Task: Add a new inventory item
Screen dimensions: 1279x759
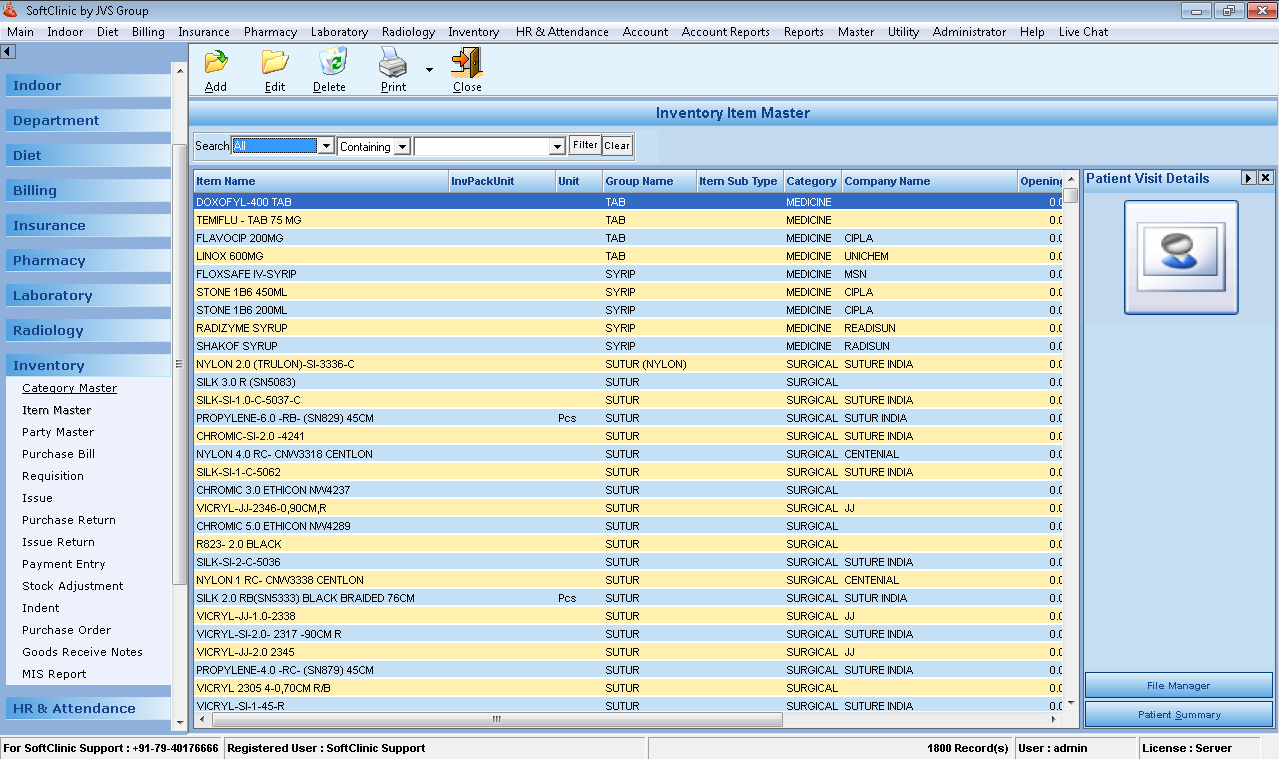Action: pyautogui.click(x=215, y=69)
